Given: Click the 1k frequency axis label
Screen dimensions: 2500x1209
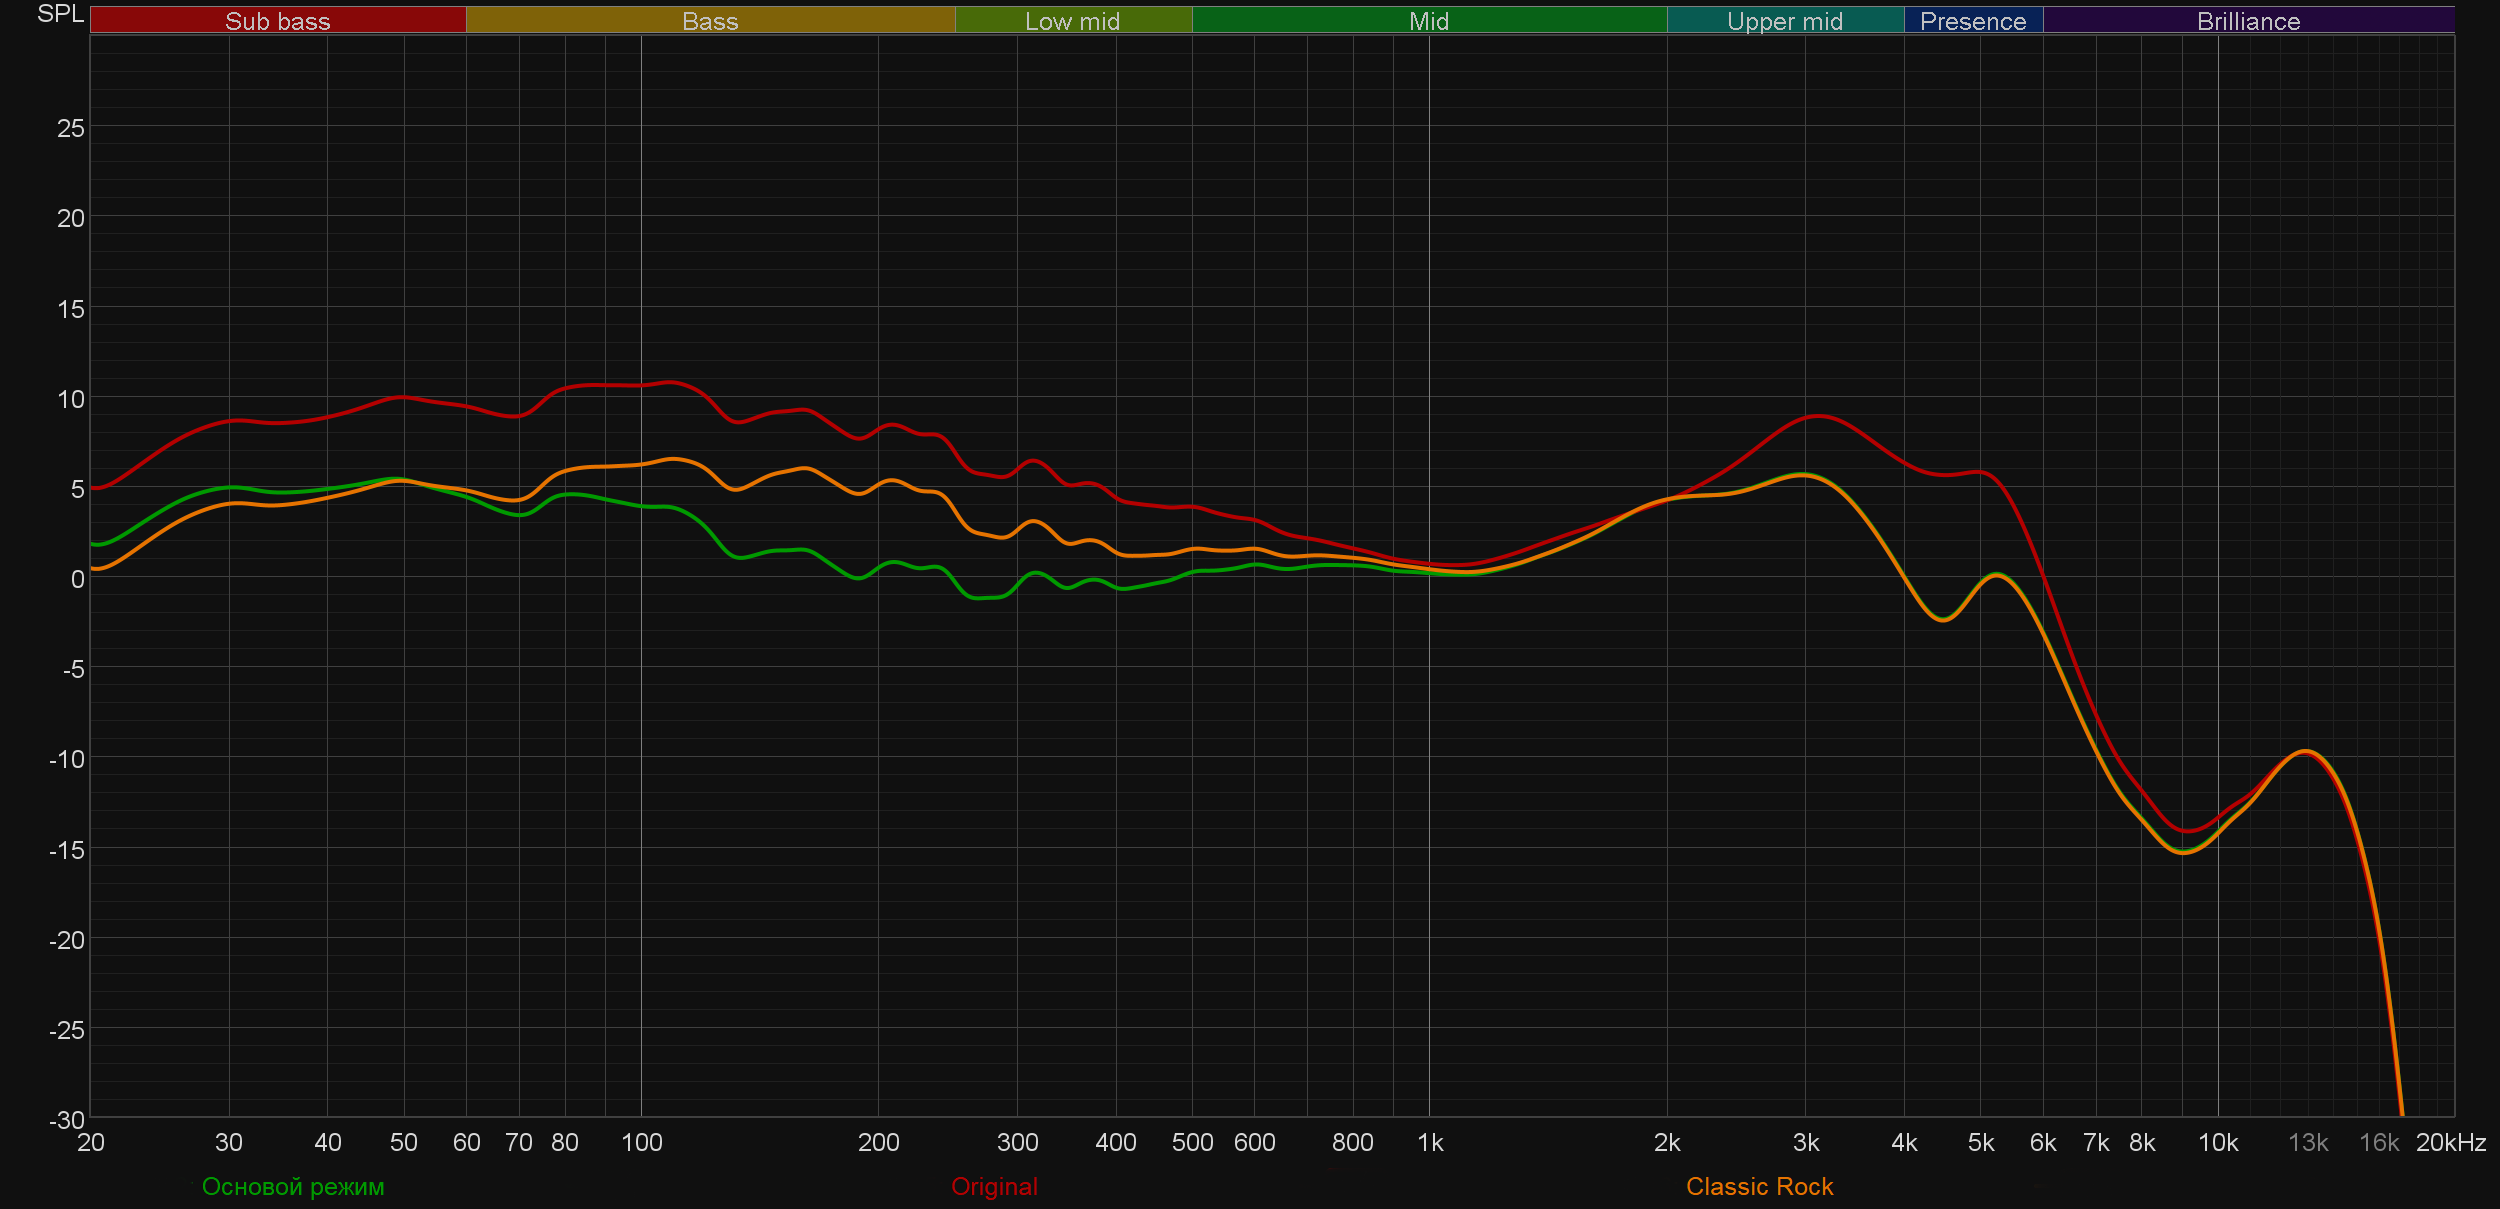Looking at the screenshot, I should (x=1430, y=1143).
